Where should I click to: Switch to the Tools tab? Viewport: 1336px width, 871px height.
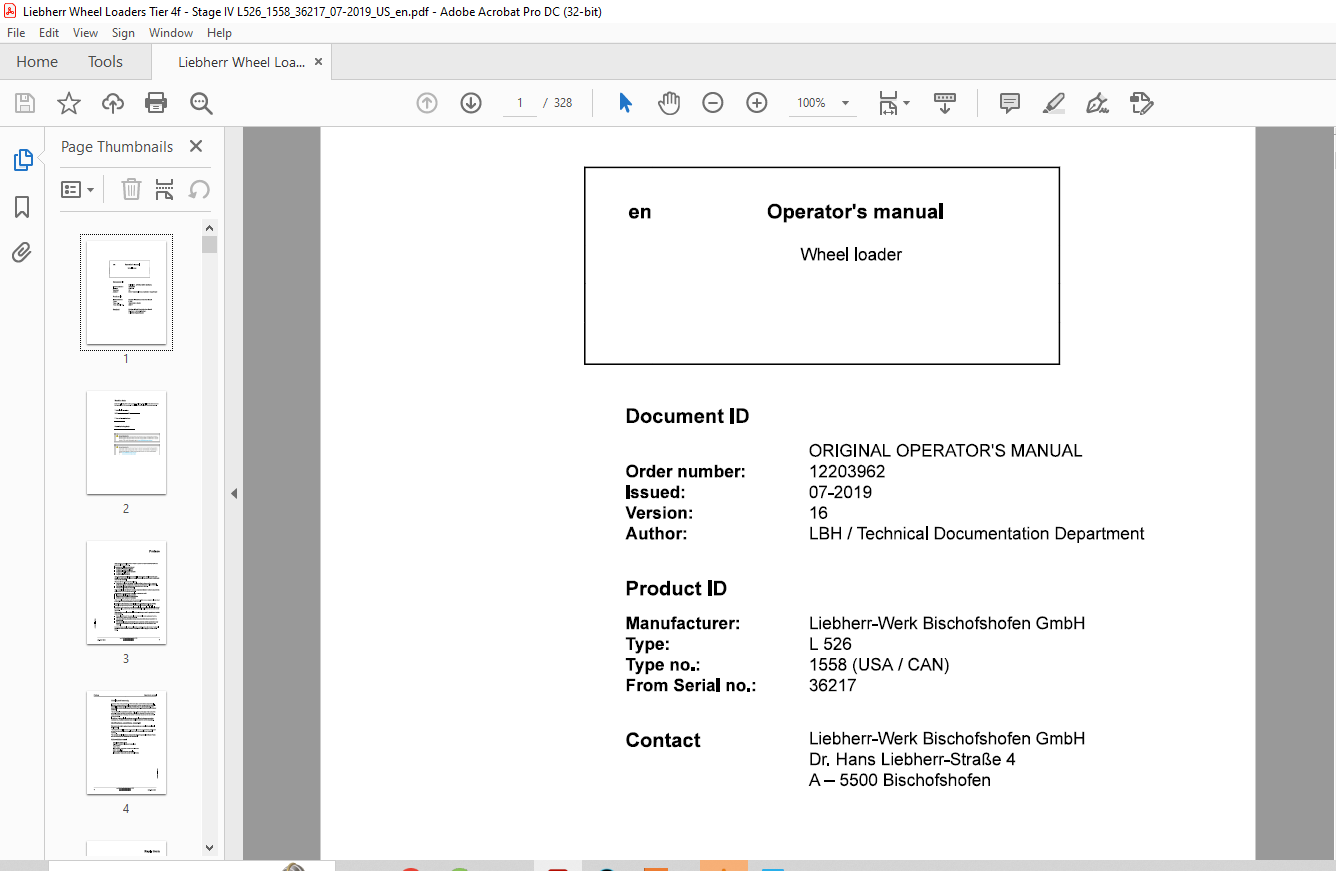point(105,62)
